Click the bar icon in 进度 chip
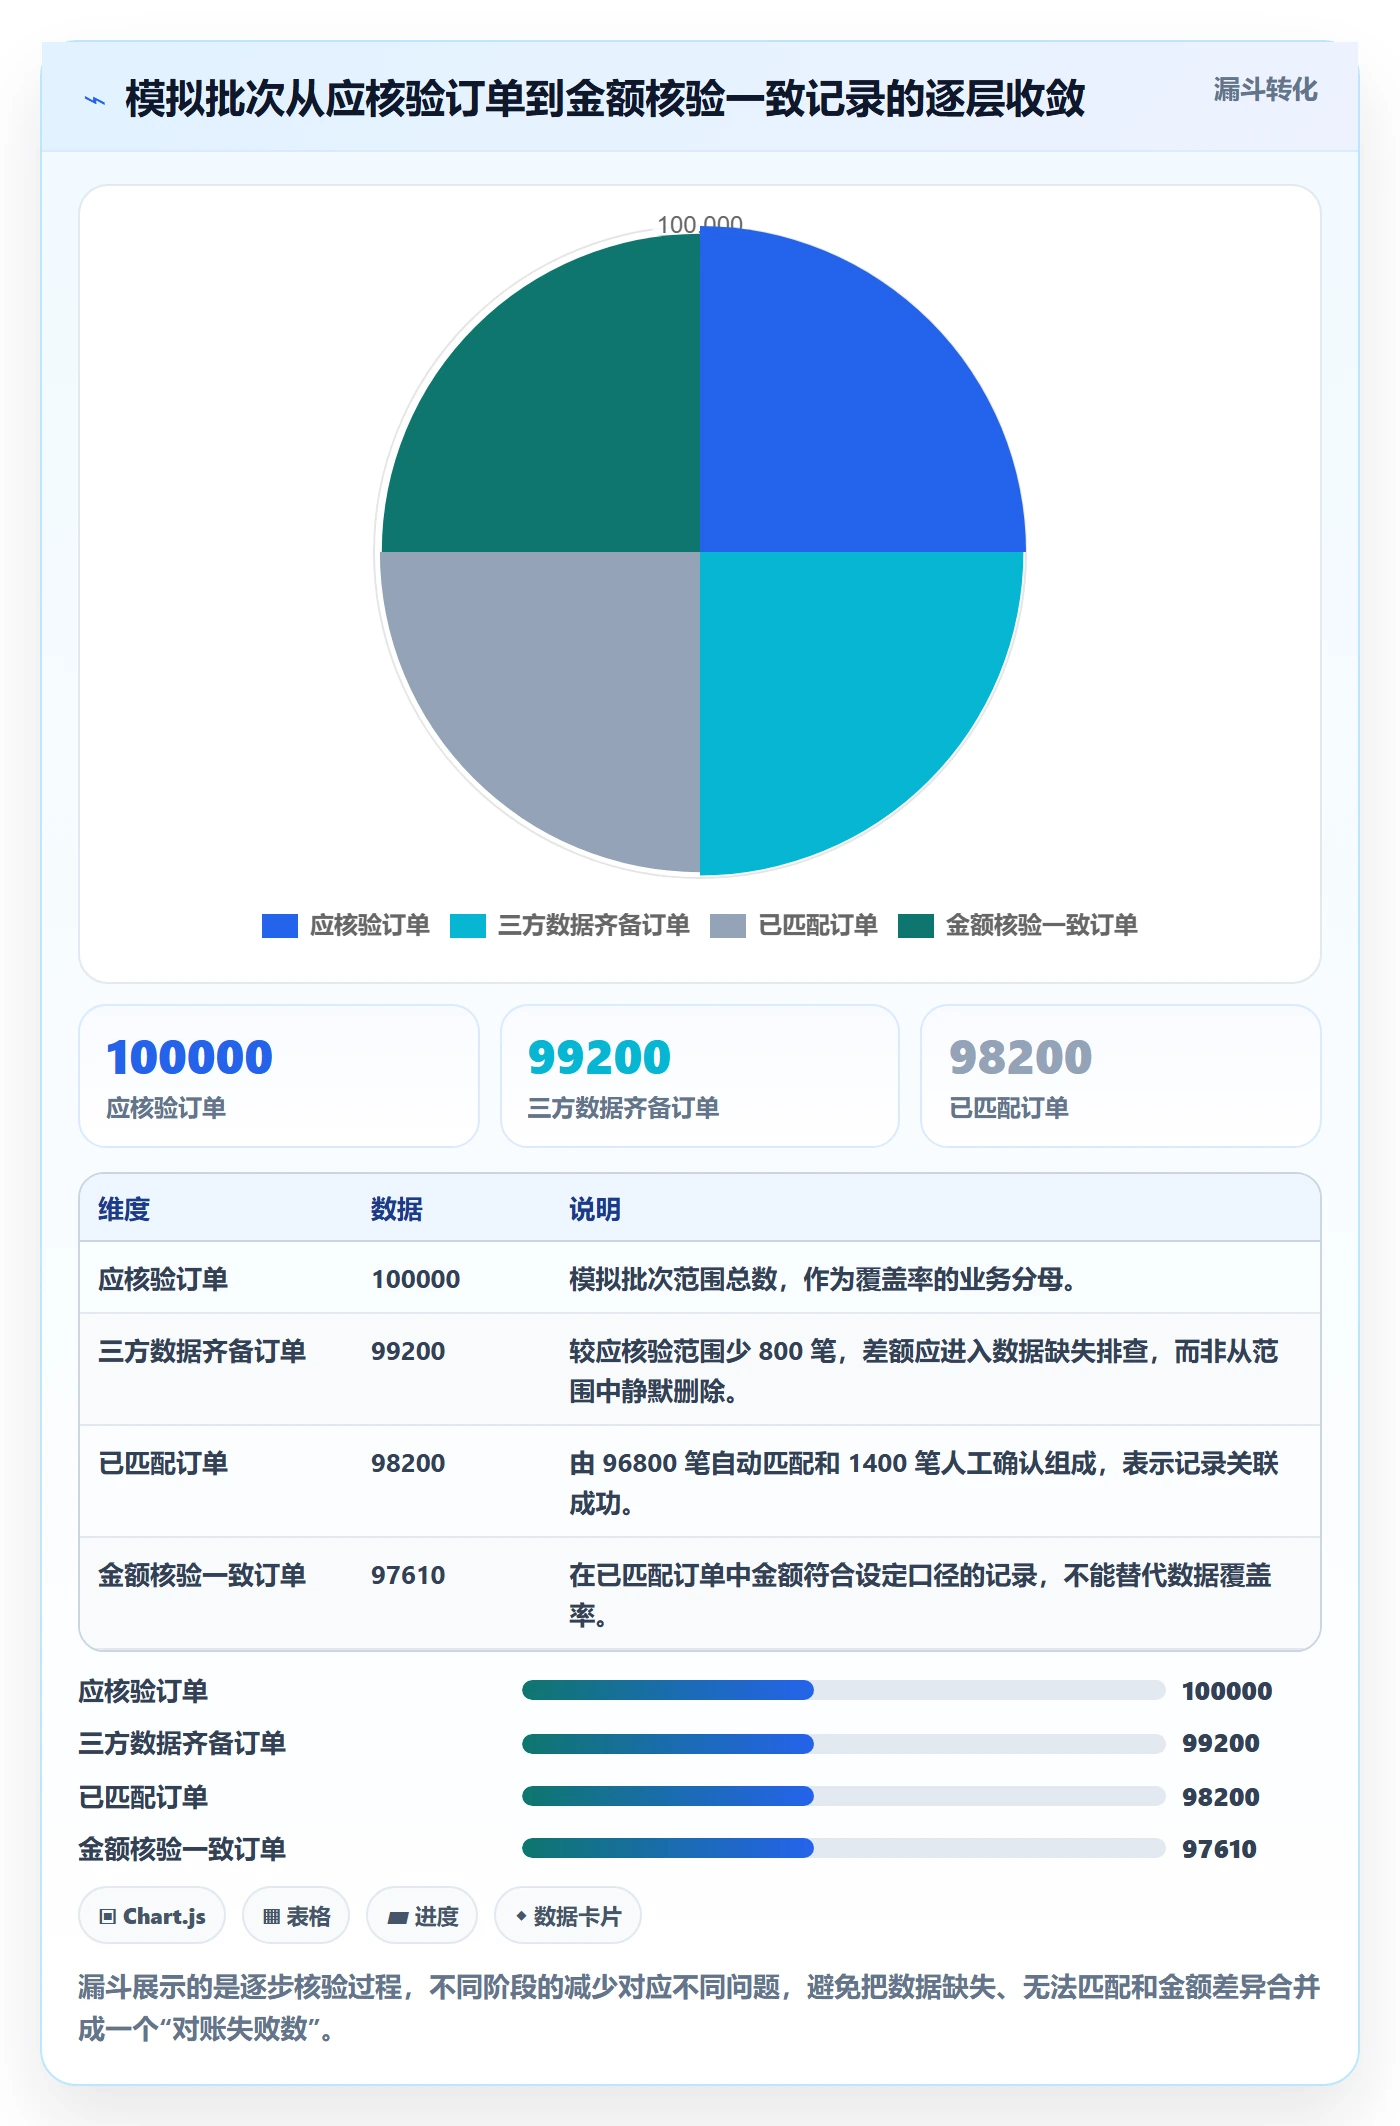This screenshot has width=1400, height=2126. pos(398,1918)
